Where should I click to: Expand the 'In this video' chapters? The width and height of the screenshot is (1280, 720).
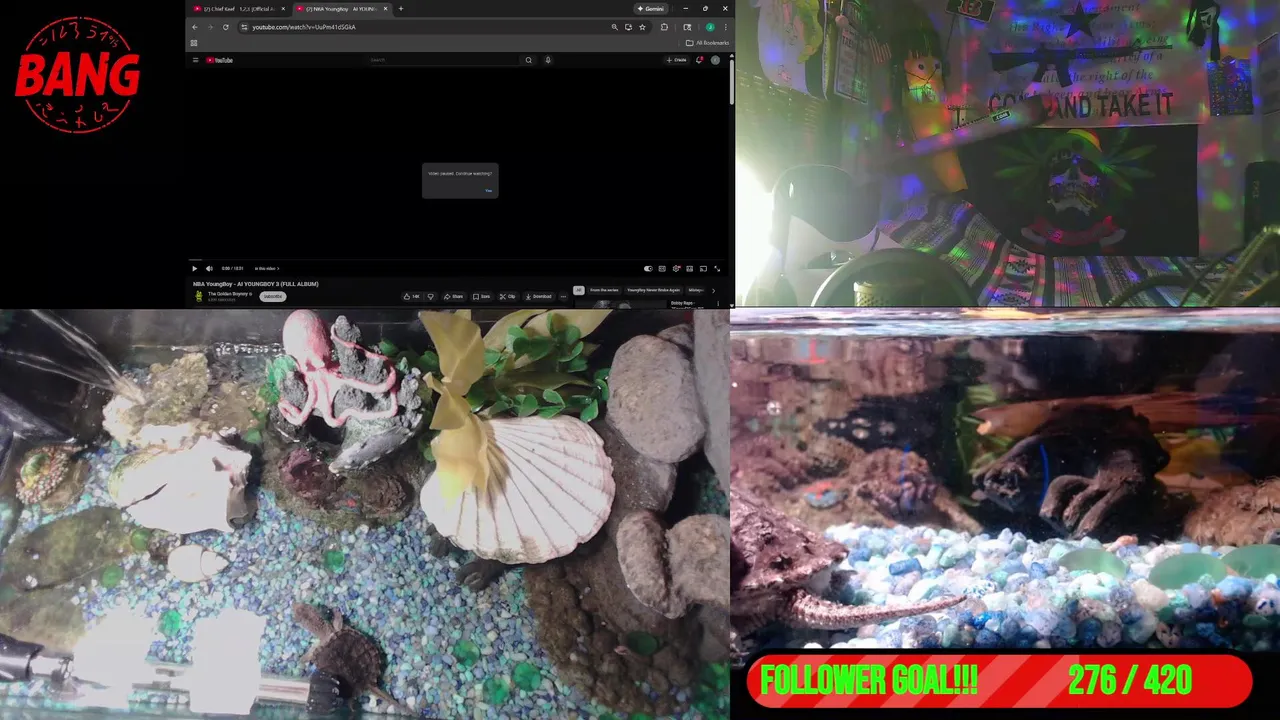(267, 268)
